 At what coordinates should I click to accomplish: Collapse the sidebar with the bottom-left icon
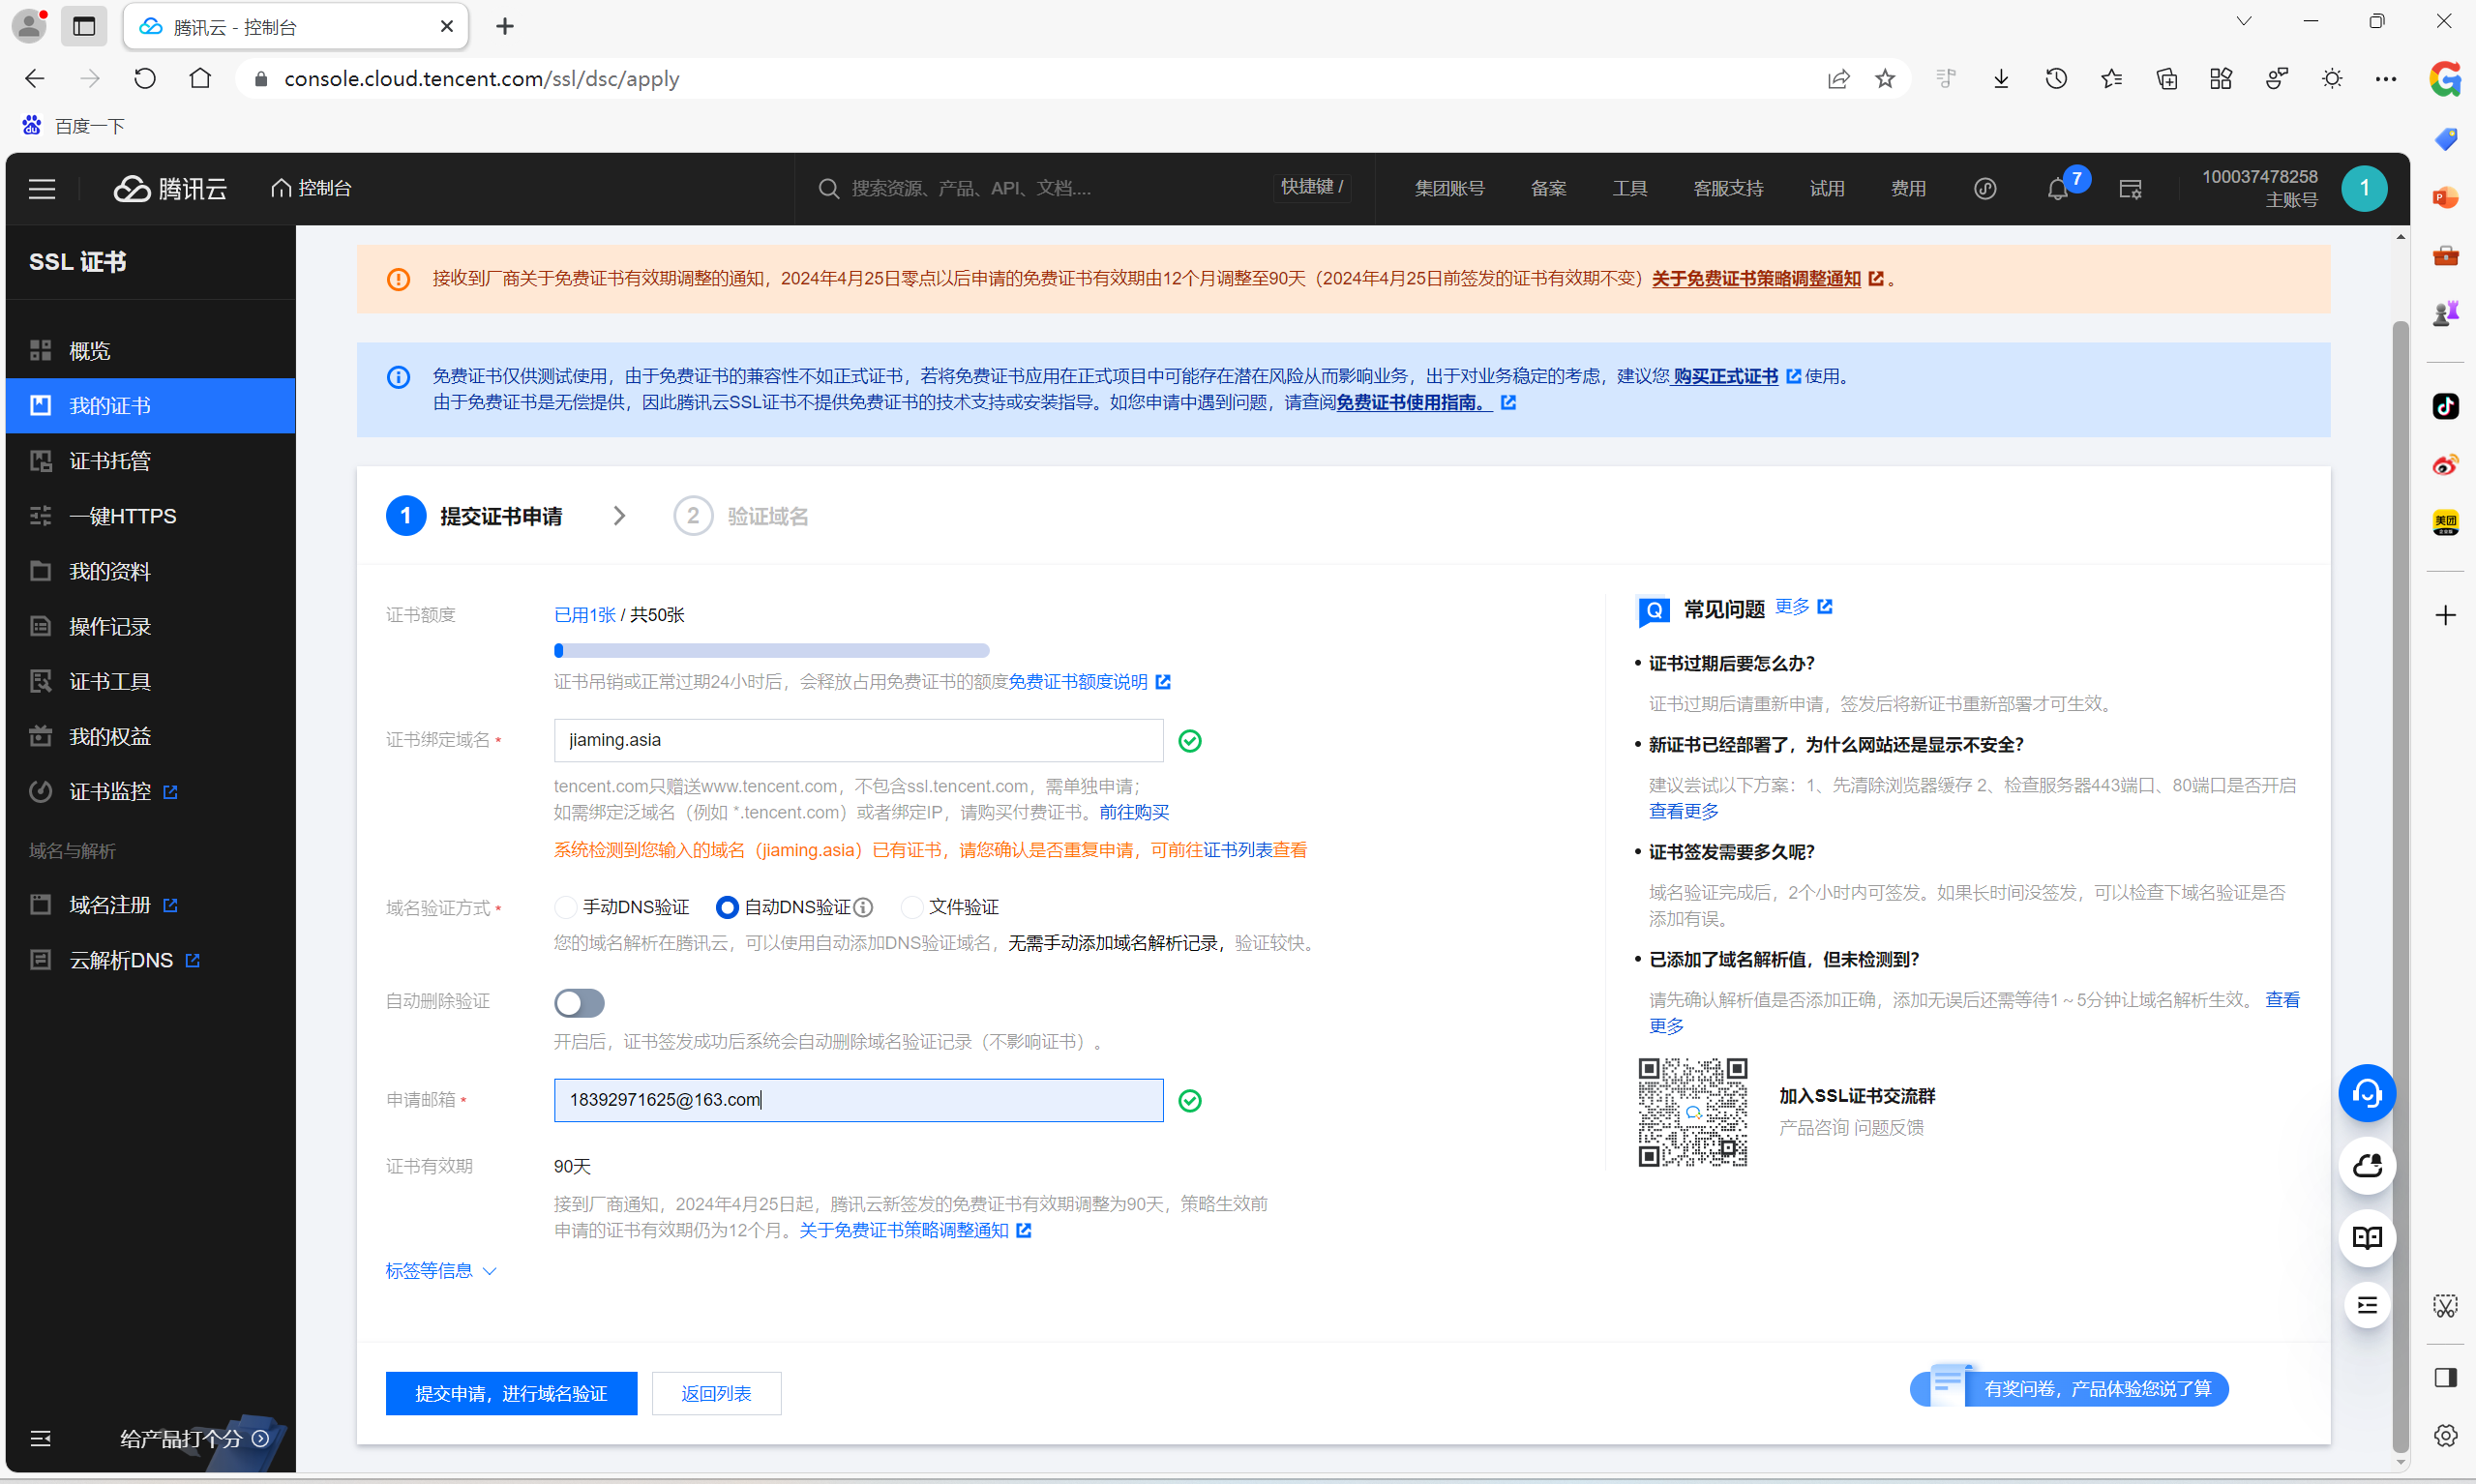click(41, 1438)
